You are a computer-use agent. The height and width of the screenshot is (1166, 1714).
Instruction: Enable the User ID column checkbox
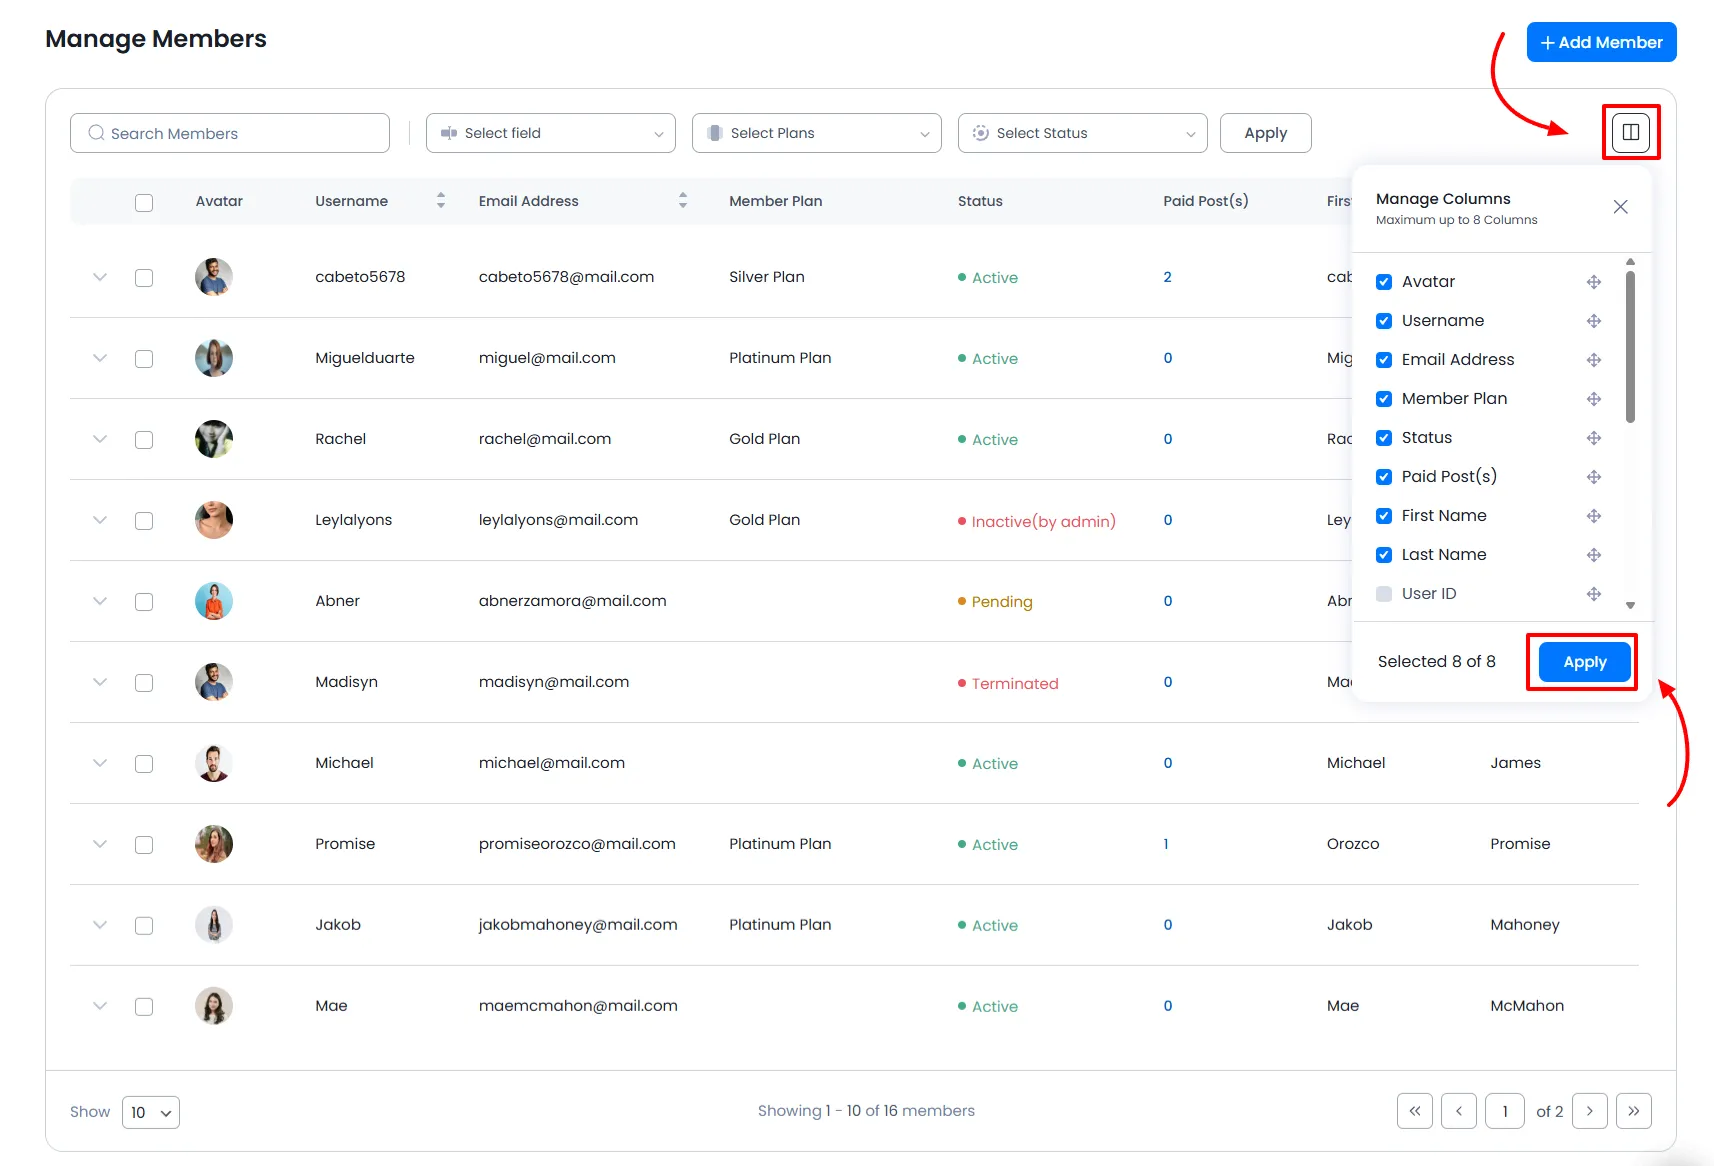point(1384,593)
